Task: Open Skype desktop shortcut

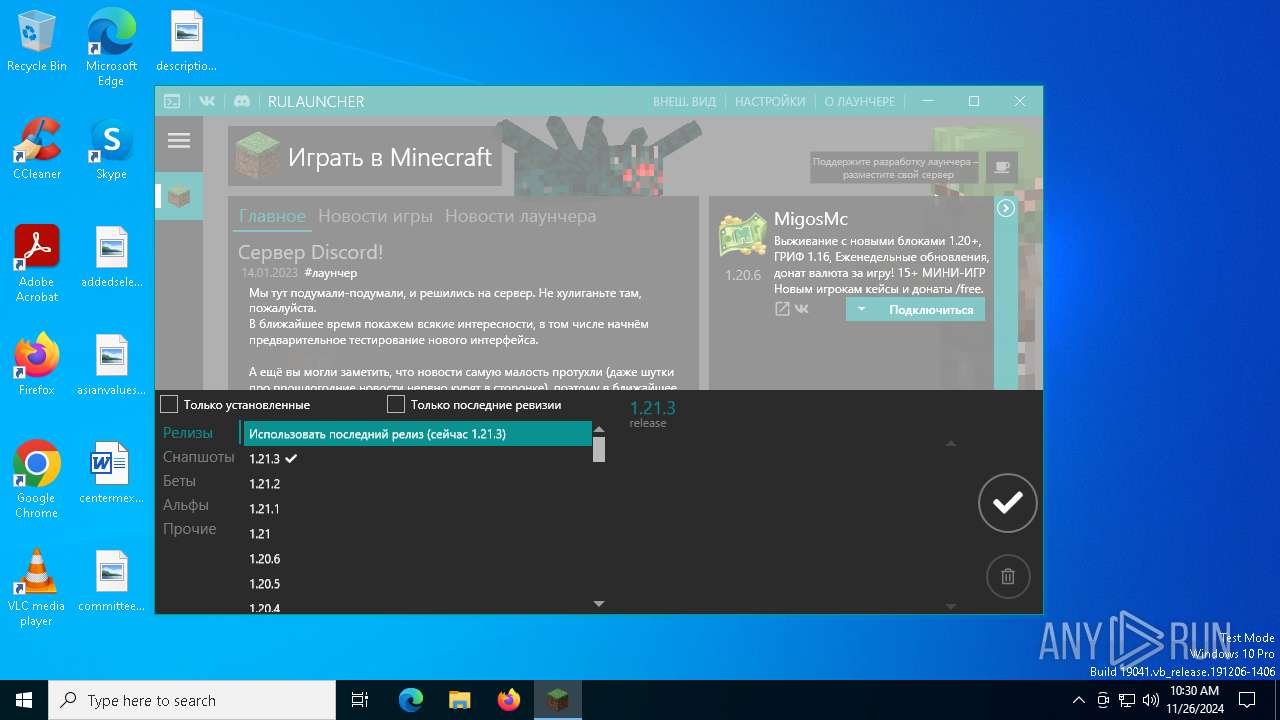Action: 111,149
